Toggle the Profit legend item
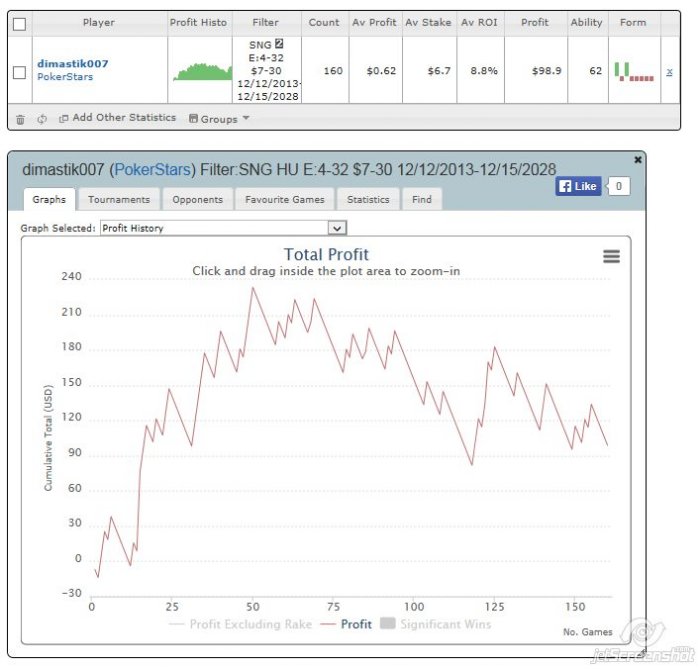Screen dimensions: 700x669 [346, 624]
